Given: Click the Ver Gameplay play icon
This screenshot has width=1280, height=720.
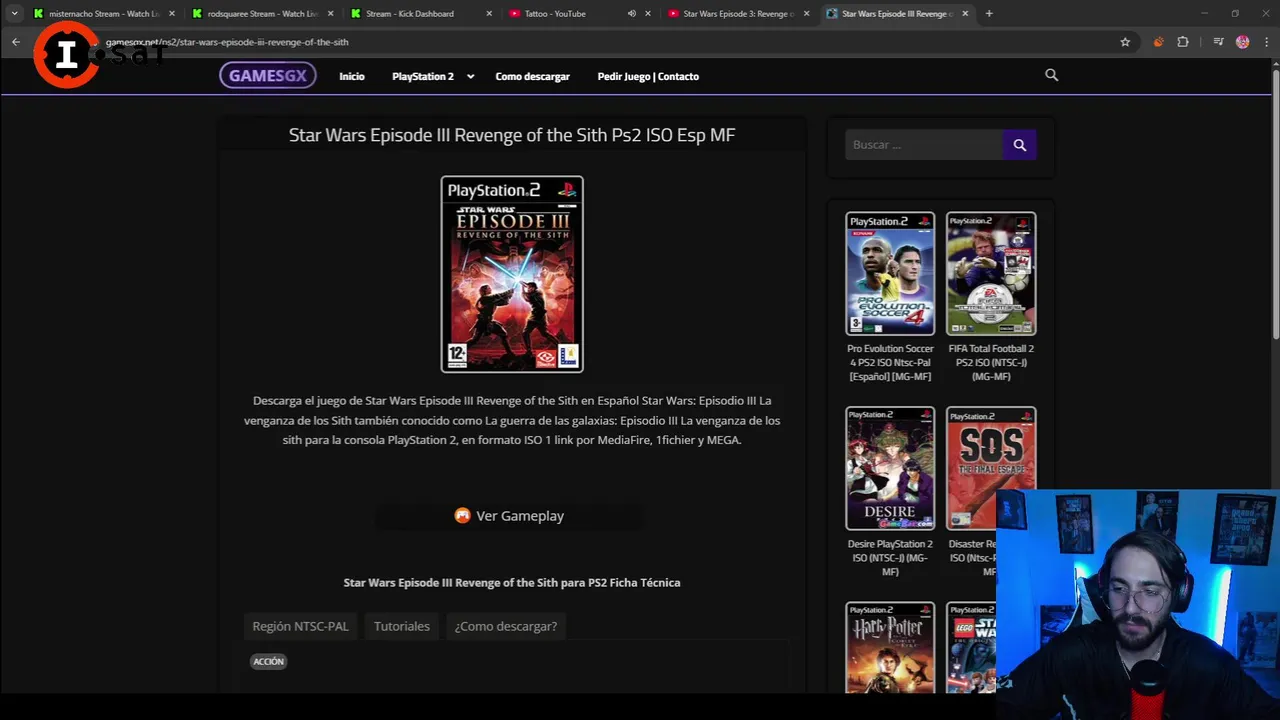Looking at the screenshot, I should coord(462,516).
